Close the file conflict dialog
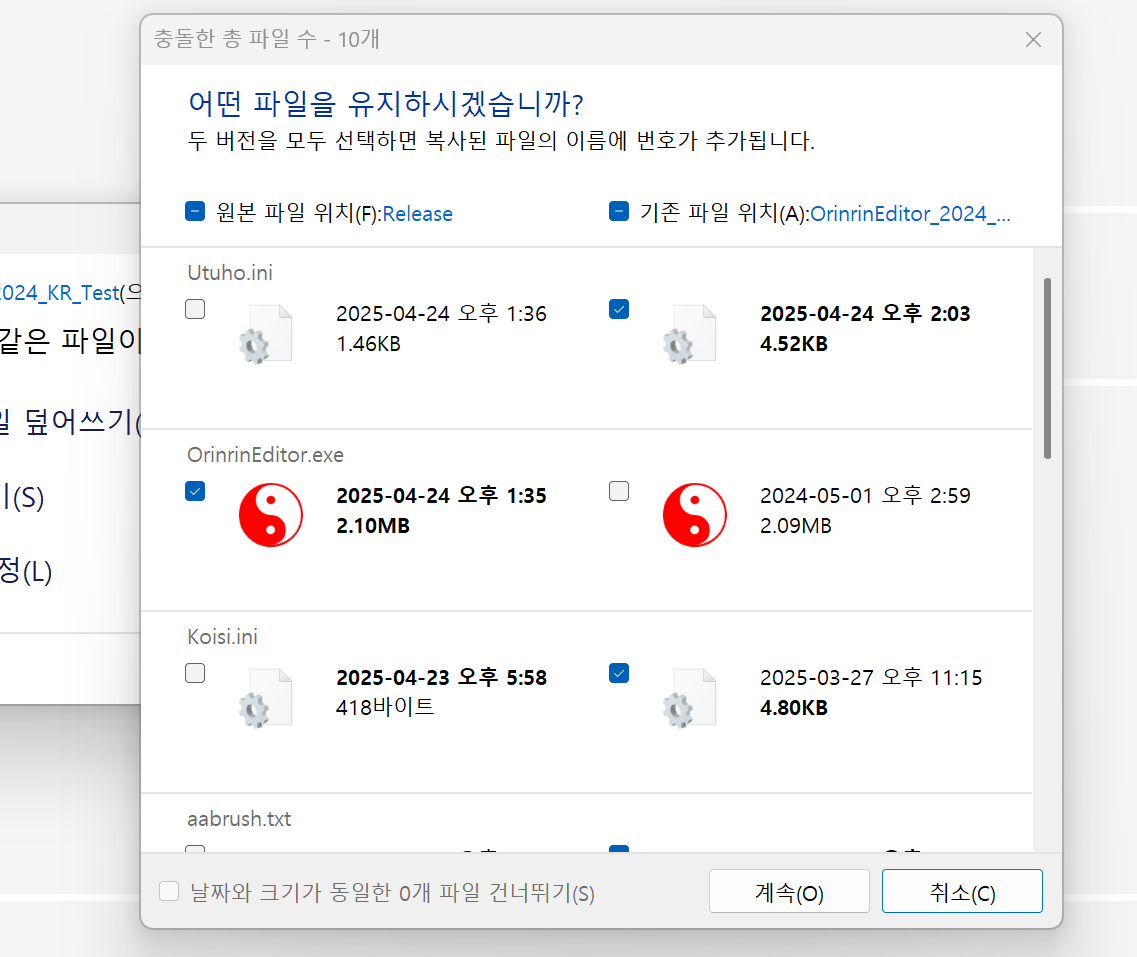The height and width of the screenshot is (957, 1137). click(1033, 40)
